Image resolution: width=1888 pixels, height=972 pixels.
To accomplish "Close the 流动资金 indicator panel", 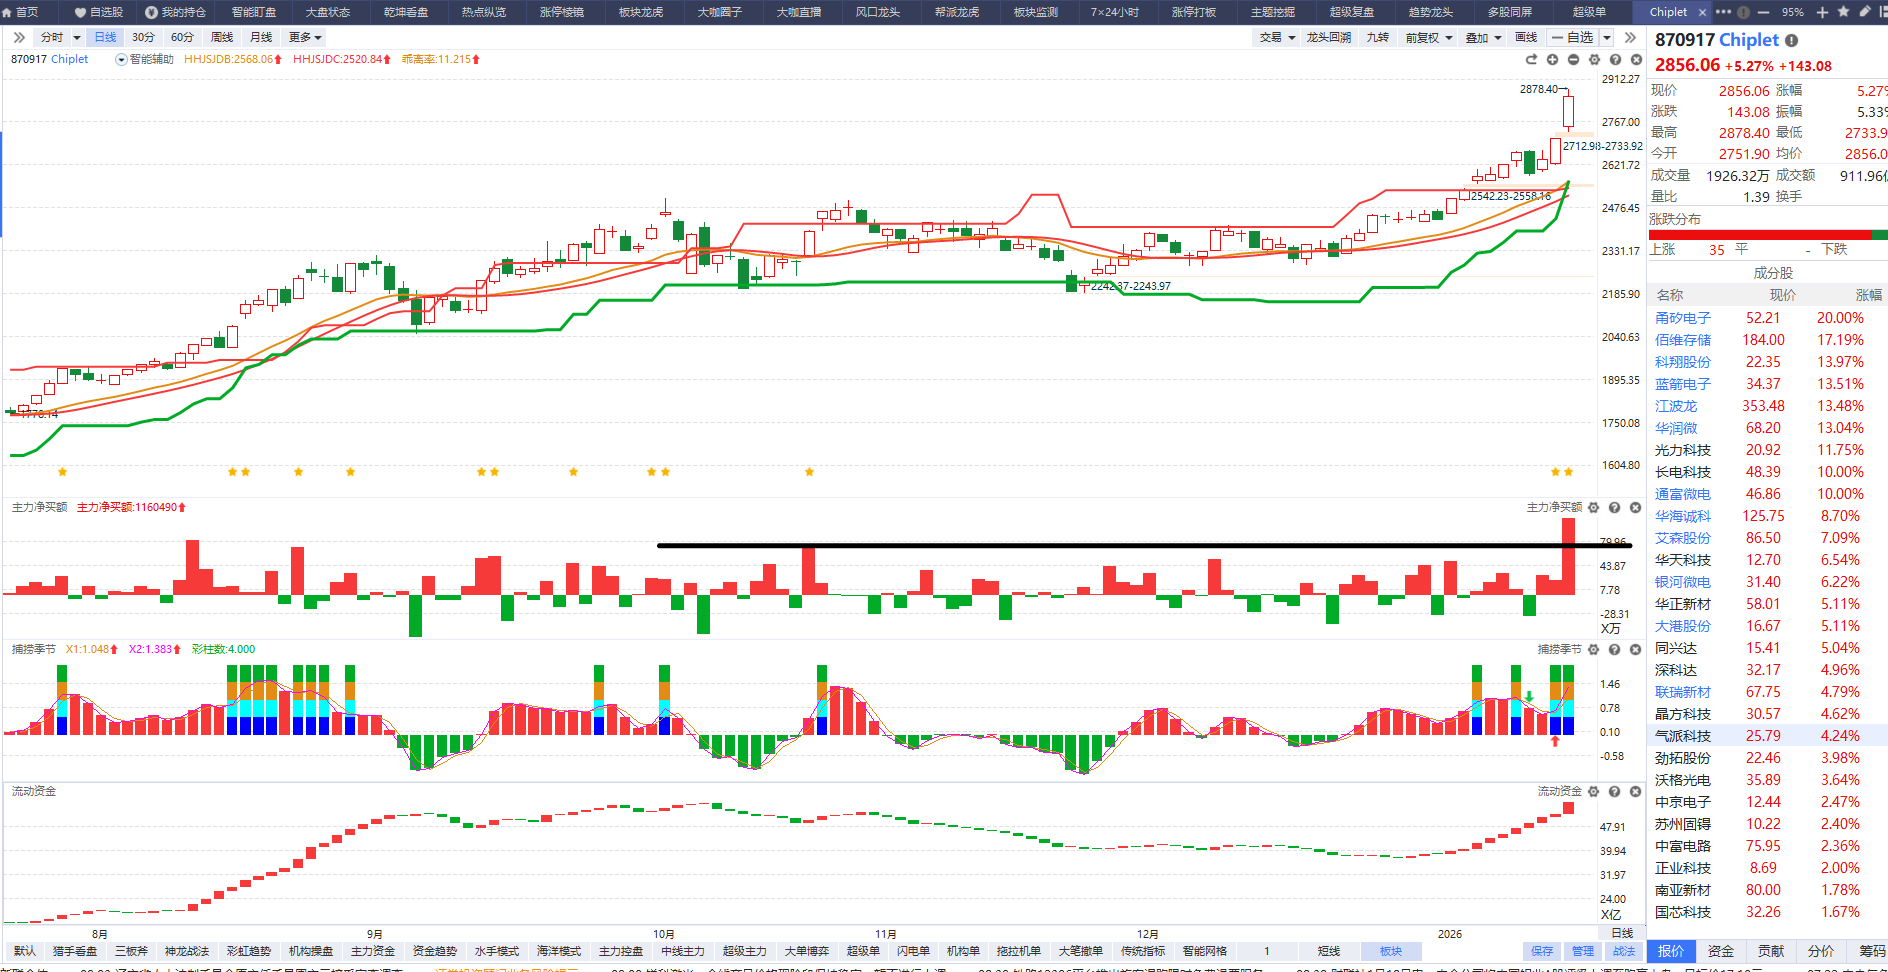I will click(1635, 792).
